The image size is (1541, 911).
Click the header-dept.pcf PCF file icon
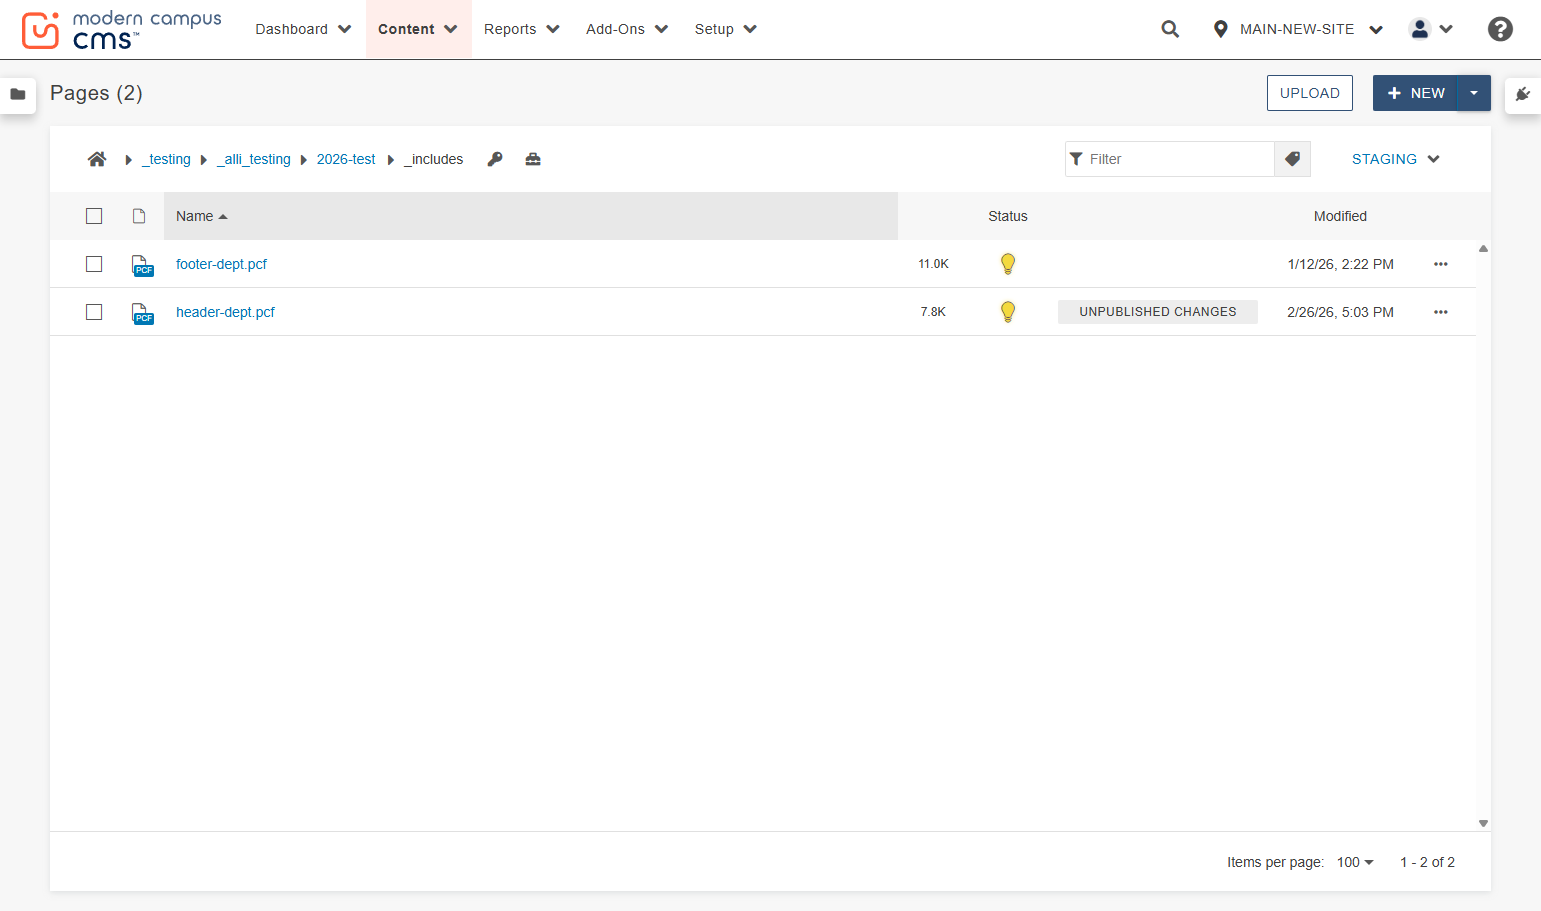143,313
